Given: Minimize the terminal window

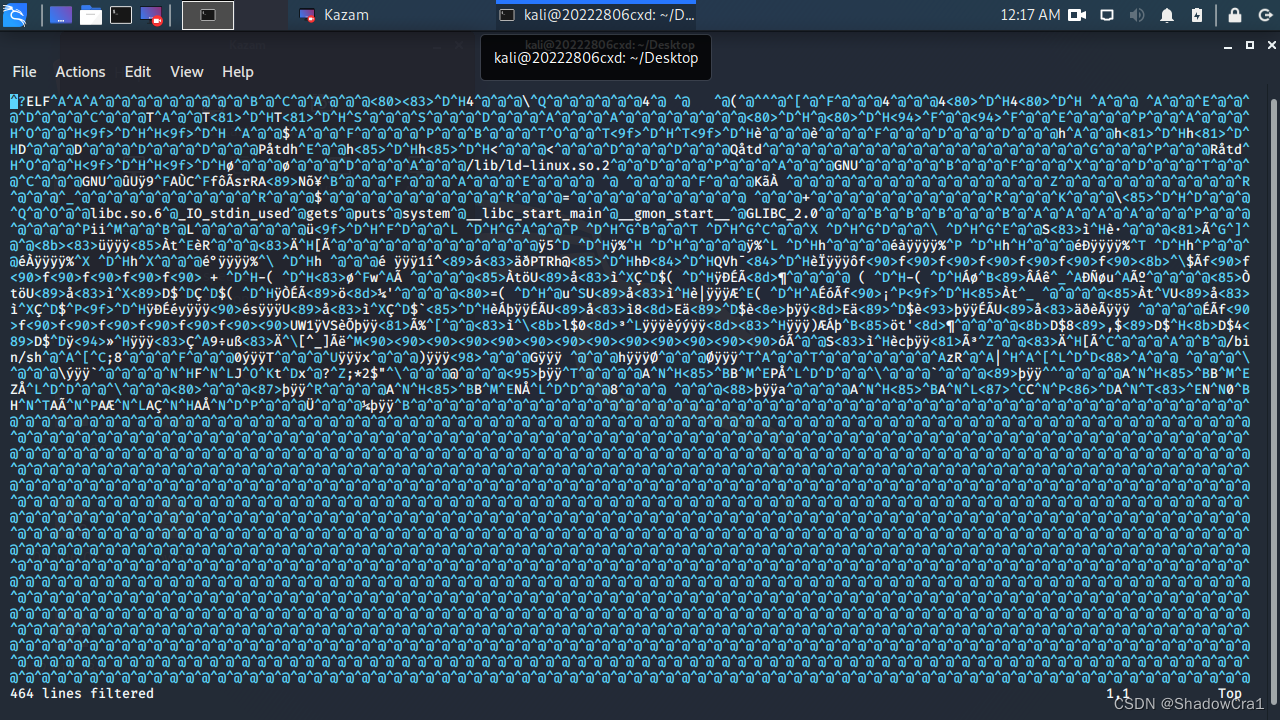Looking at the screenshot, I should 1230,45.
